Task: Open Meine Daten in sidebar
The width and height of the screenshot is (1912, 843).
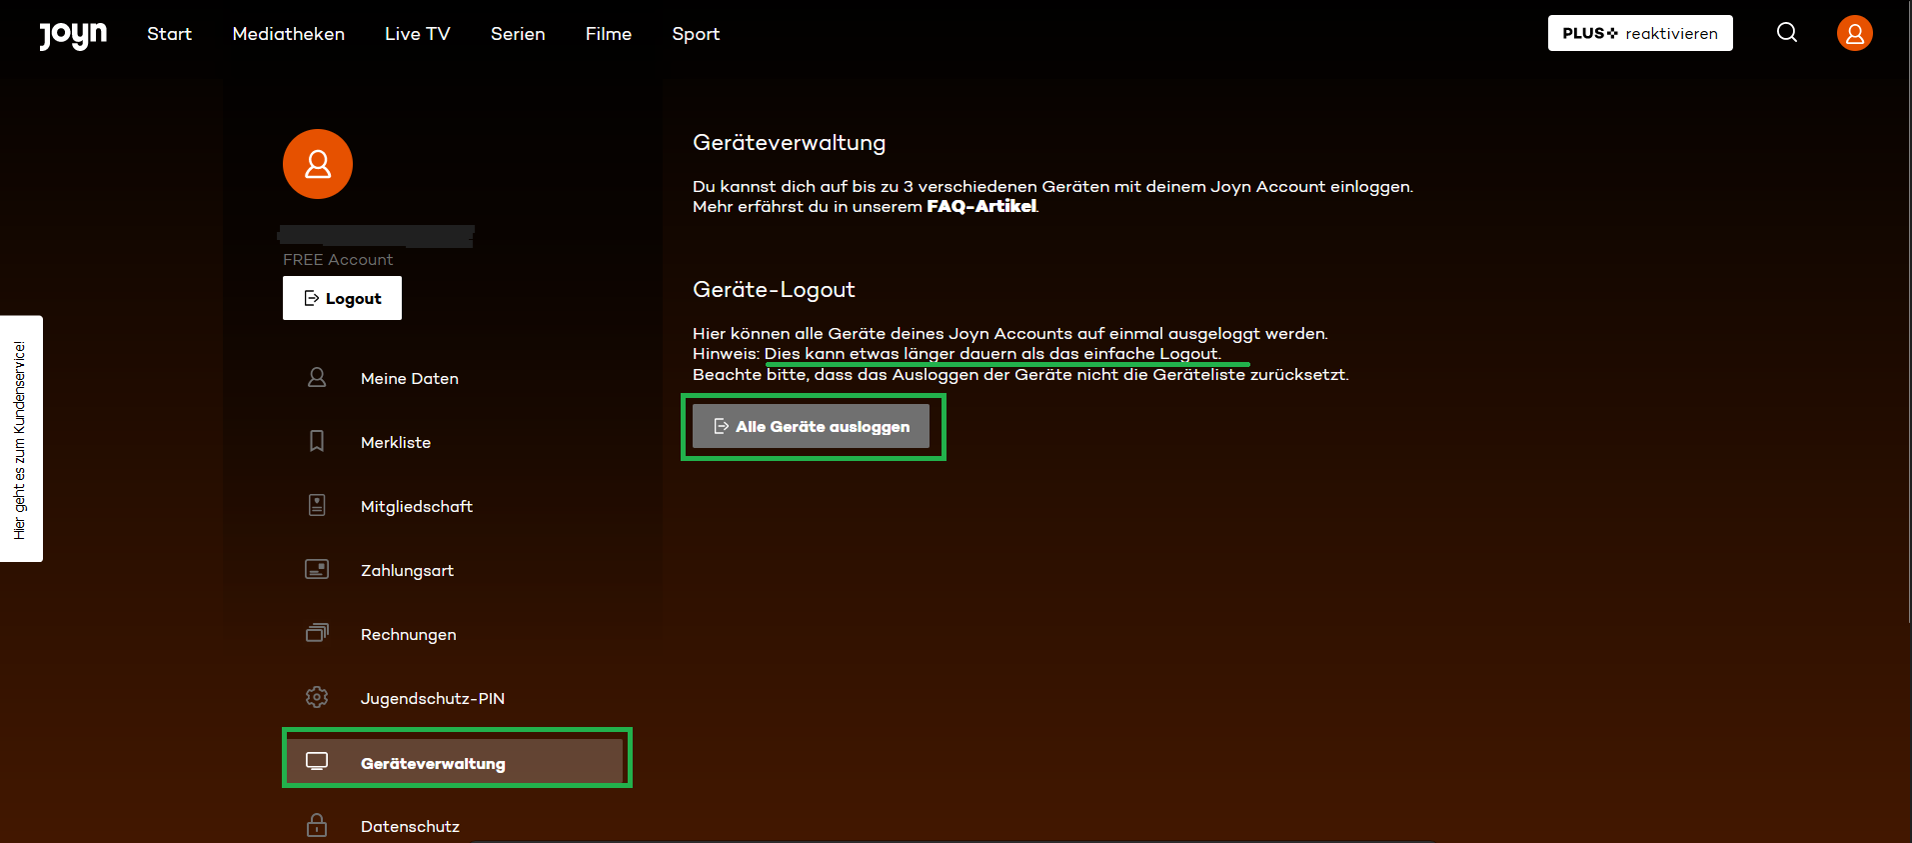Action: (x=410, y=378)
